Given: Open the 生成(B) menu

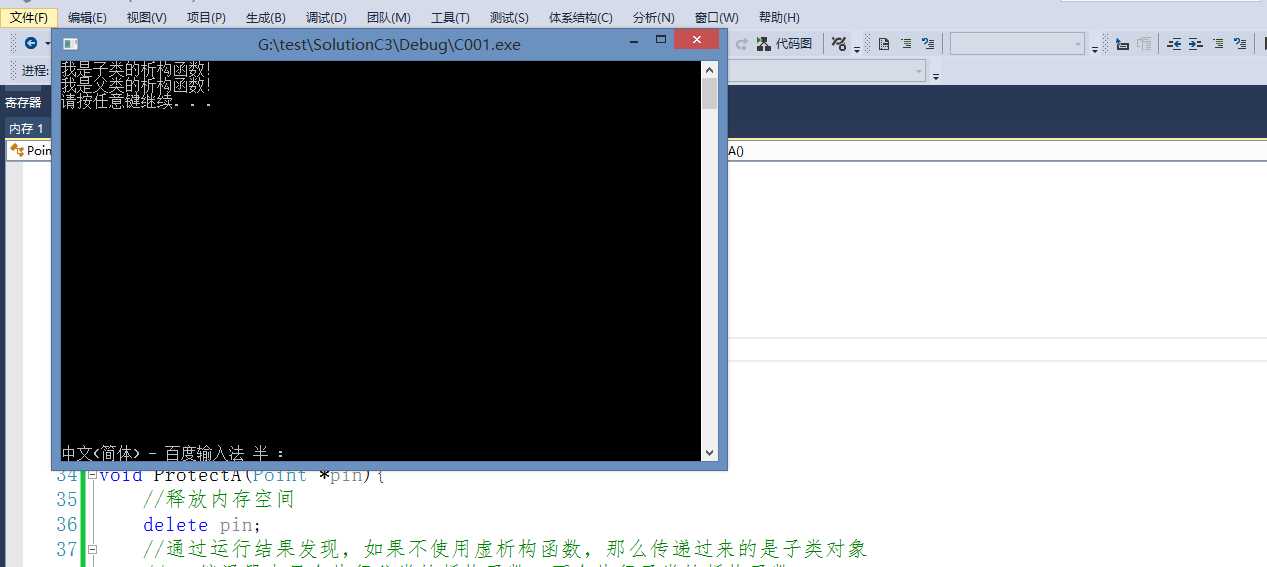Looking at the screenshot, I should pos(265,18).
